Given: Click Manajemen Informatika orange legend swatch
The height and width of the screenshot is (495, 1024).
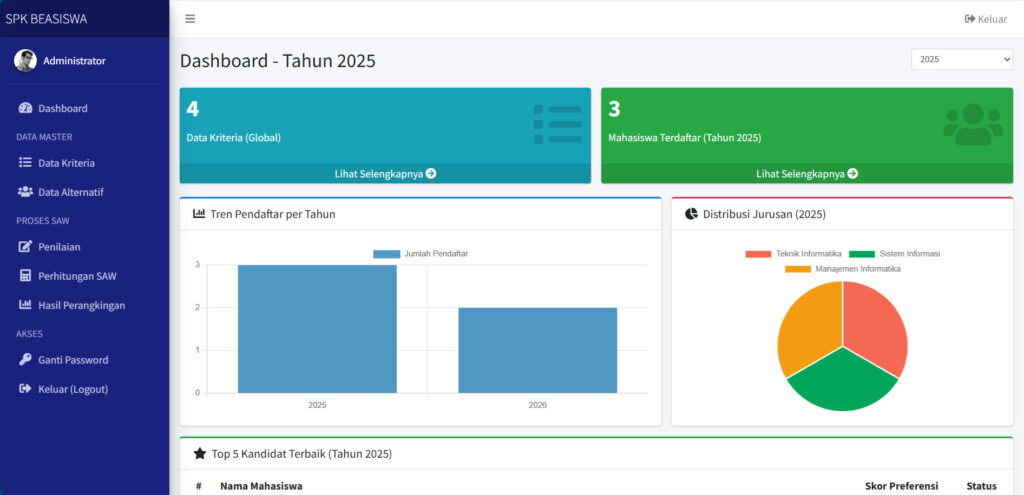Looking at the screenshot, I should 797,269.
